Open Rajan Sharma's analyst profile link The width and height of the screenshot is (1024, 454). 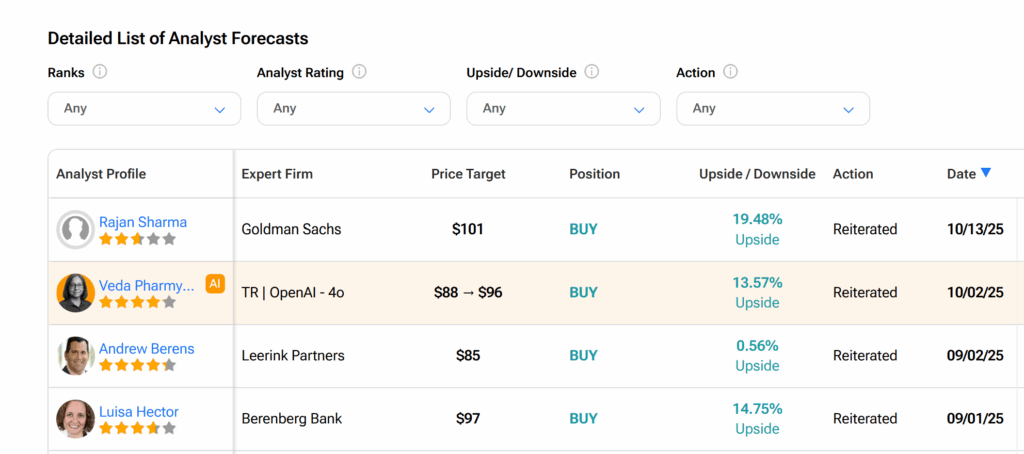pyautogui.click(x=143, y=222)
